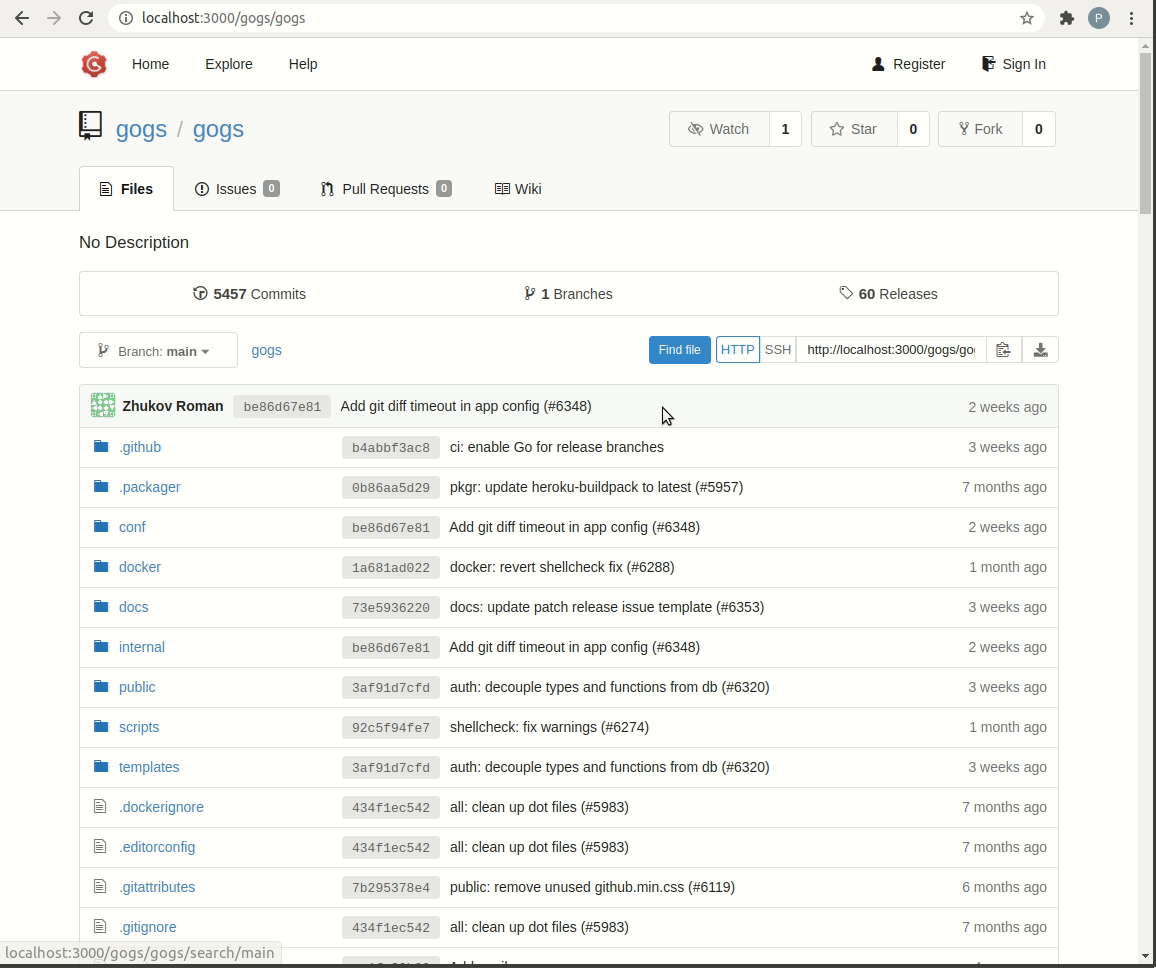1156x968 pixels.
Task: Click the clone URL input field
Action: [x=891, y=350]
